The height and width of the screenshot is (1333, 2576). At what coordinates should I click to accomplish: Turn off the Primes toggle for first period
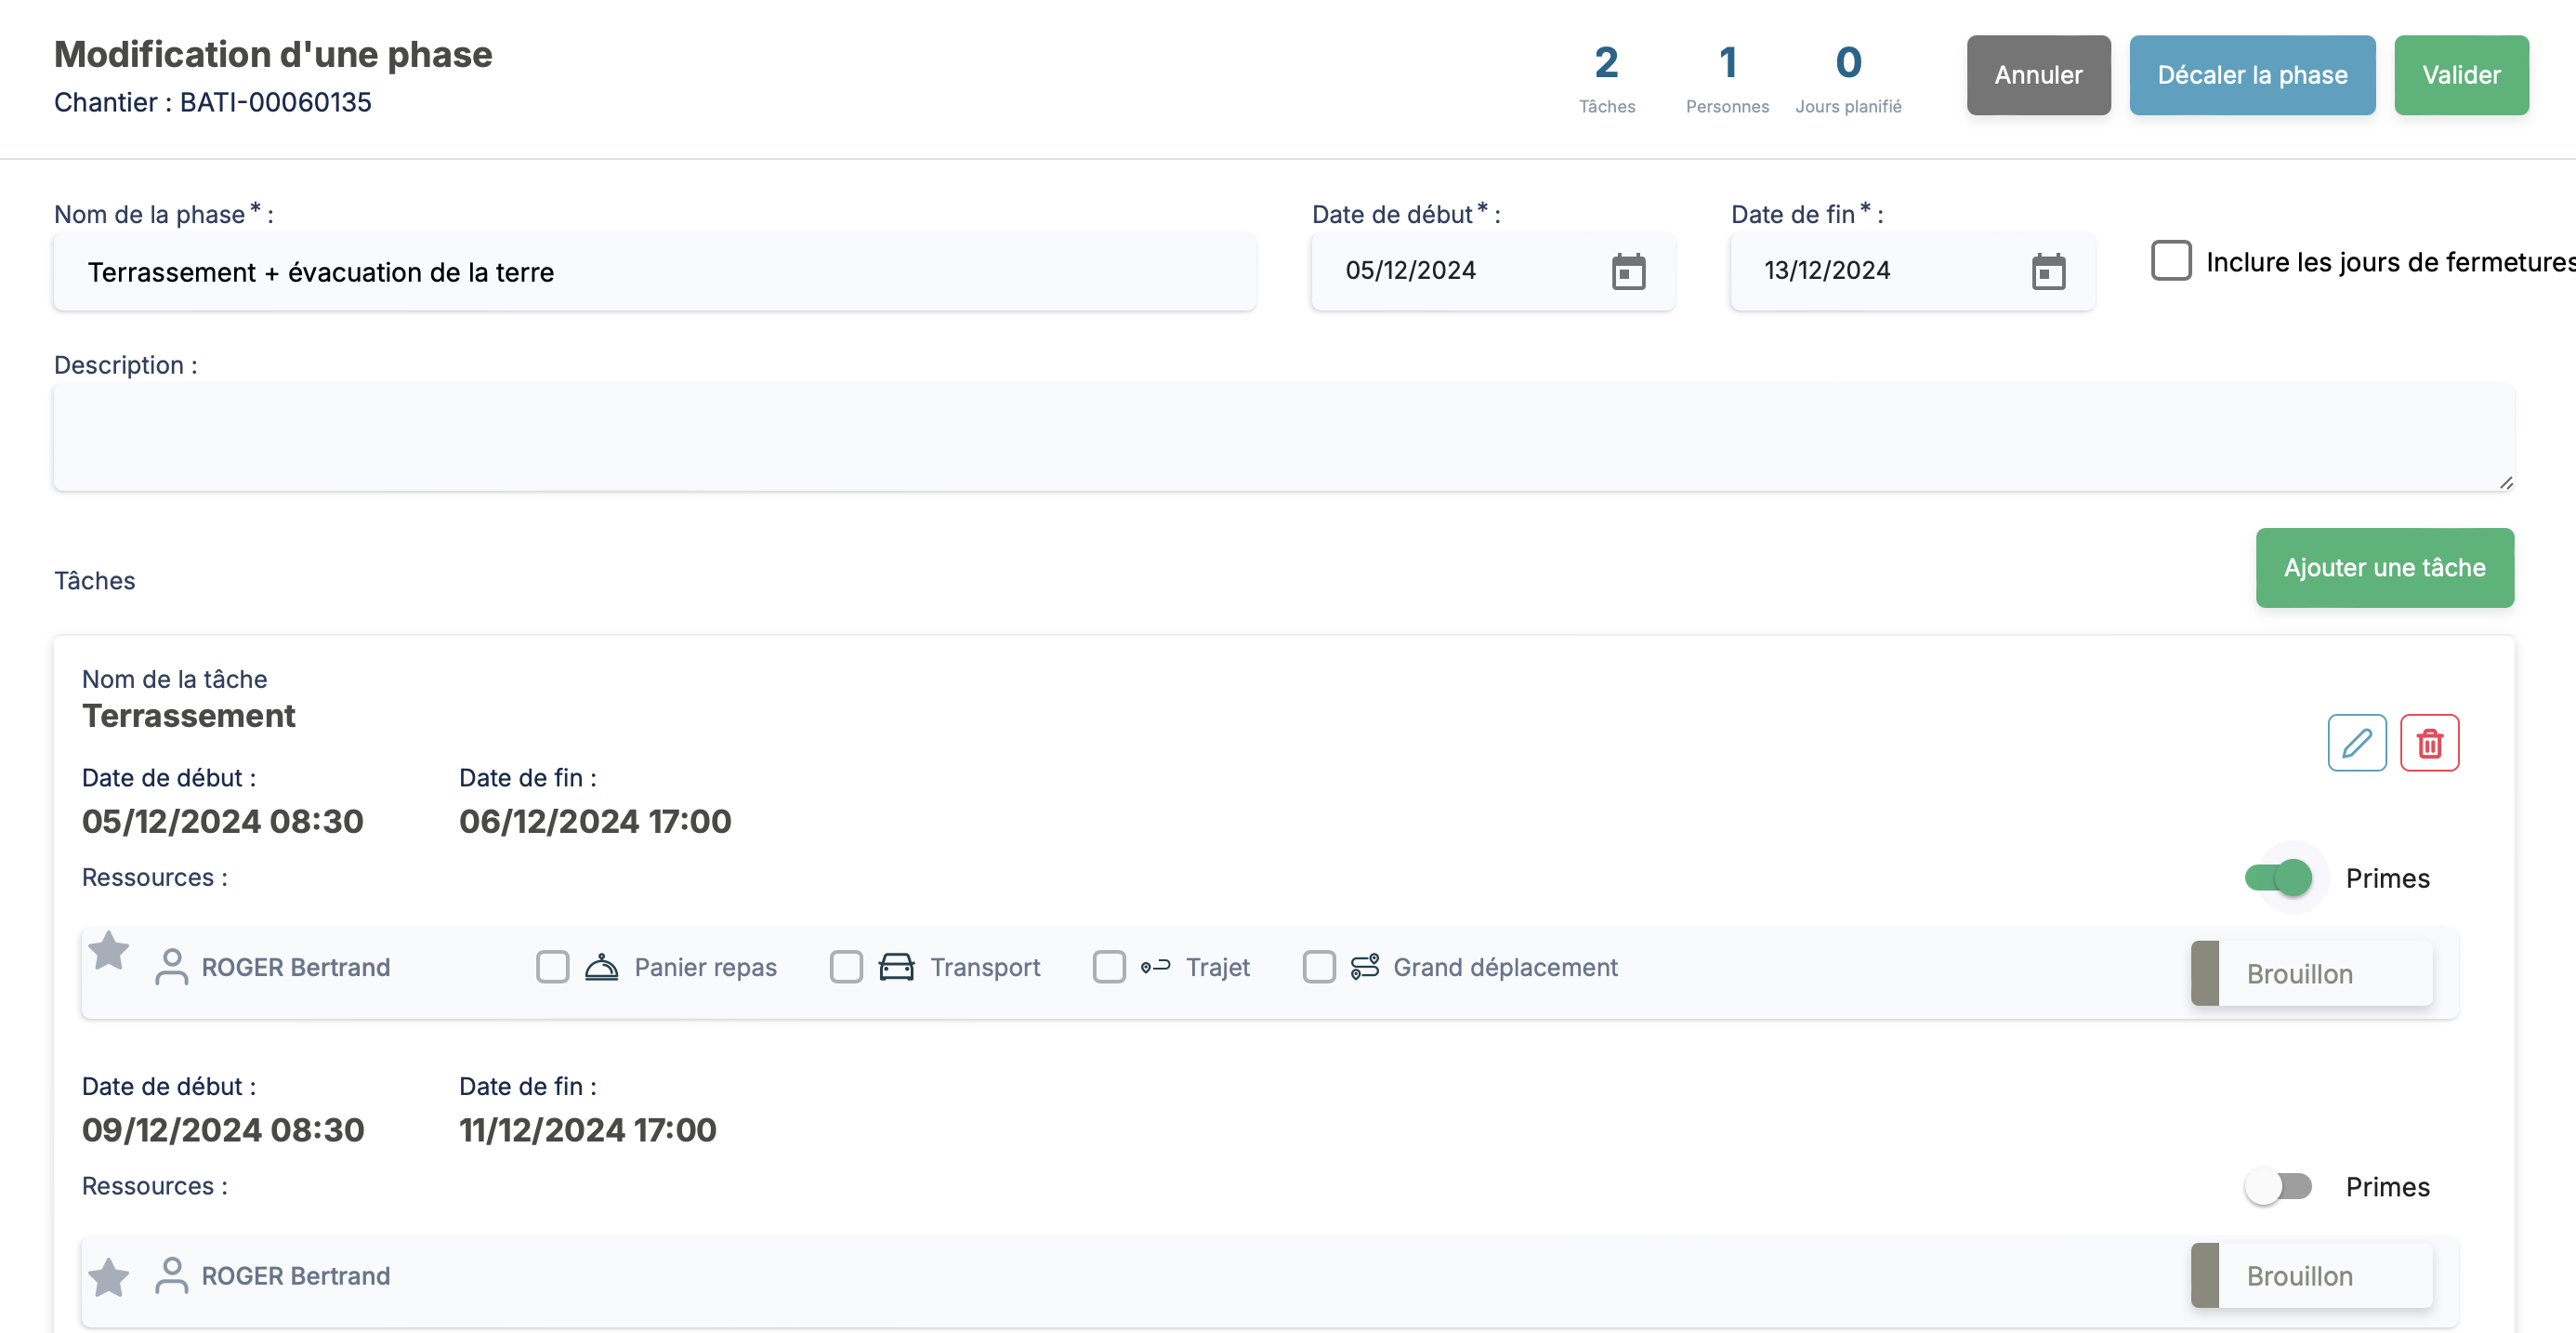point(2279,878)
